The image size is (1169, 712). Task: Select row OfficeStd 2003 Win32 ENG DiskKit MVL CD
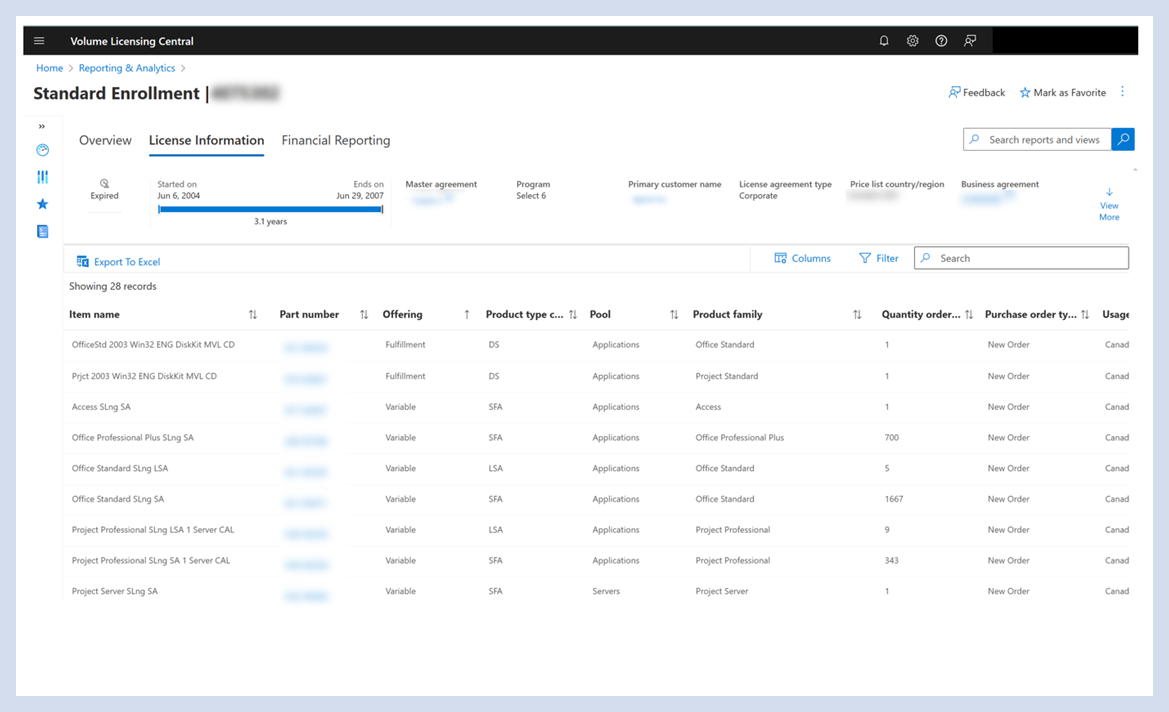596,345
